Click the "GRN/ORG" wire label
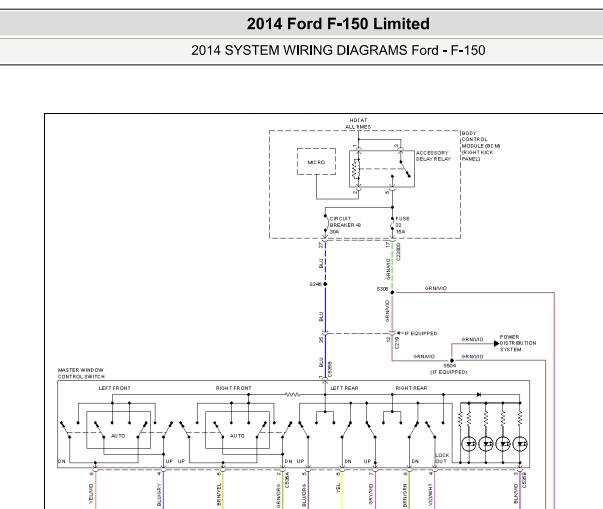 [x=278, y=496]
